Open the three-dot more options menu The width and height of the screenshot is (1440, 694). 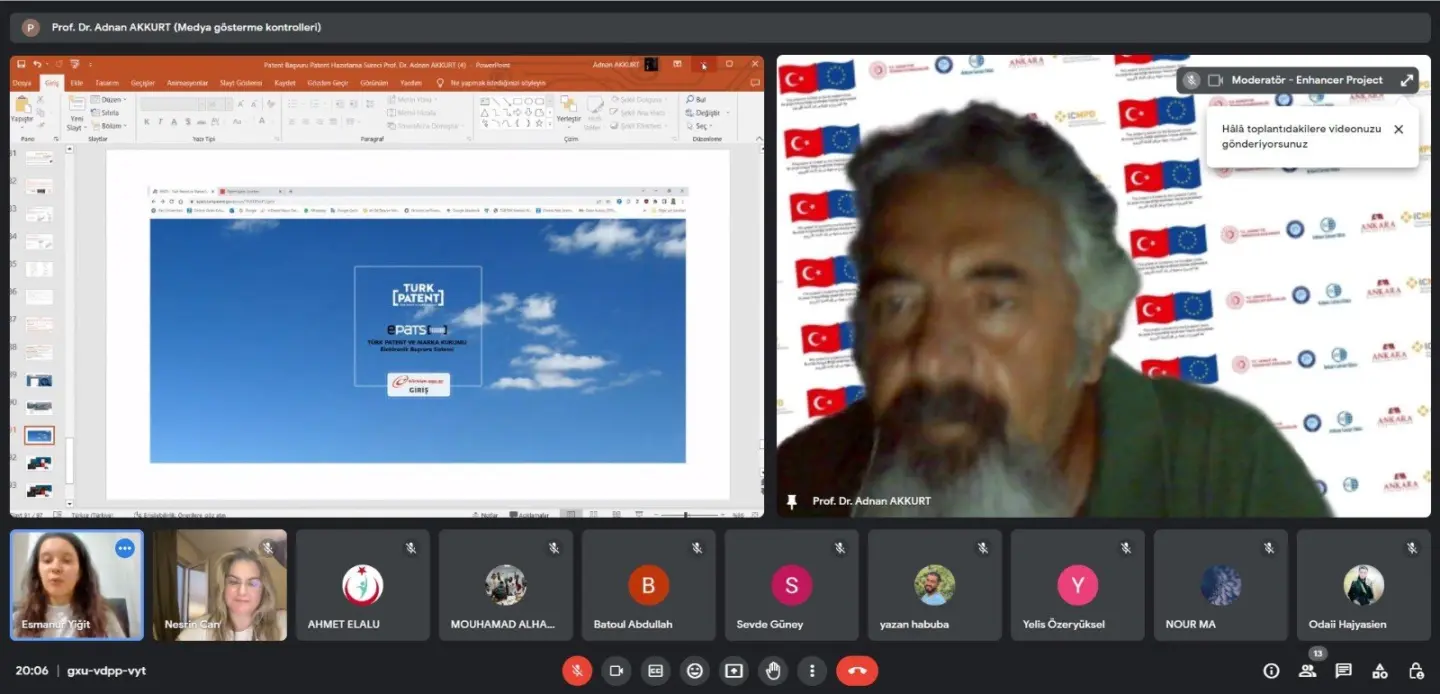click(x=813, y=670)
